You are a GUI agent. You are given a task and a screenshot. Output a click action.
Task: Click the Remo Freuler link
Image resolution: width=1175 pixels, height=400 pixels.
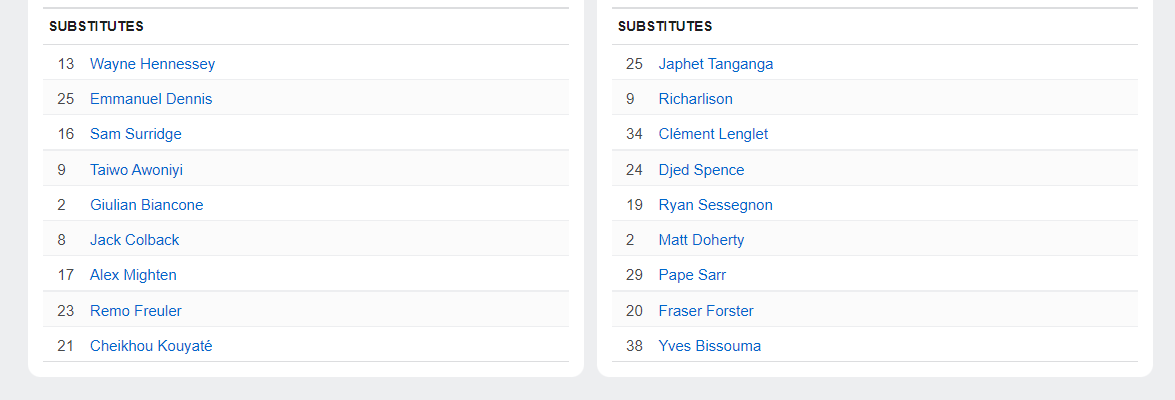[x=136, y=311]
